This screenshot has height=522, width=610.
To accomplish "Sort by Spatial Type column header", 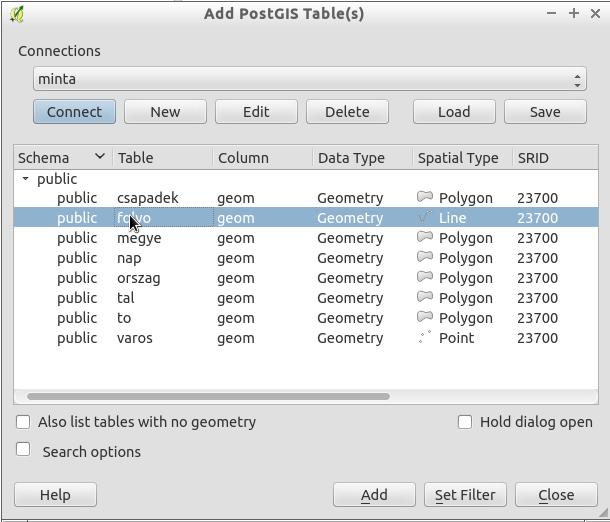I will [462, 158].
